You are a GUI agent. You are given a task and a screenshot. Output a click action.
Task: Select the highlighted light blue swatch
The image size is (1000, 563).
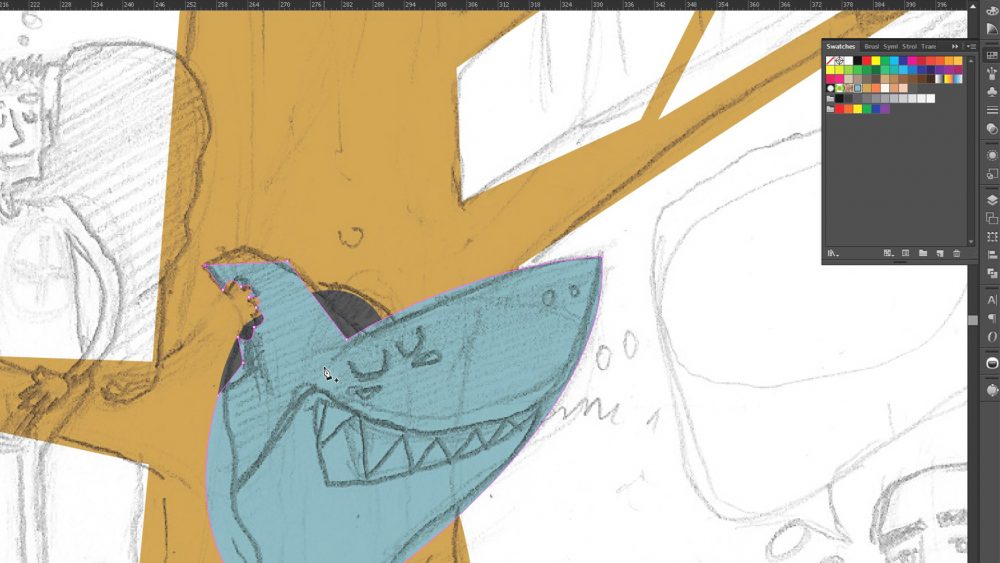point(858,88)
